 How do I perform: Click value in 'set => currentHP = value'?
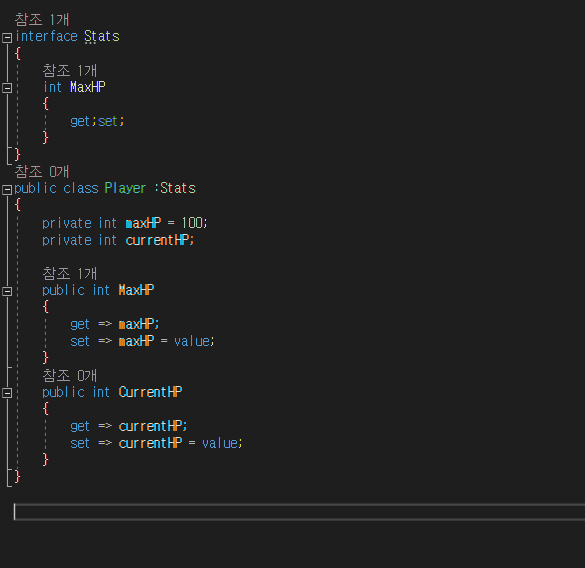click(220, 443)
